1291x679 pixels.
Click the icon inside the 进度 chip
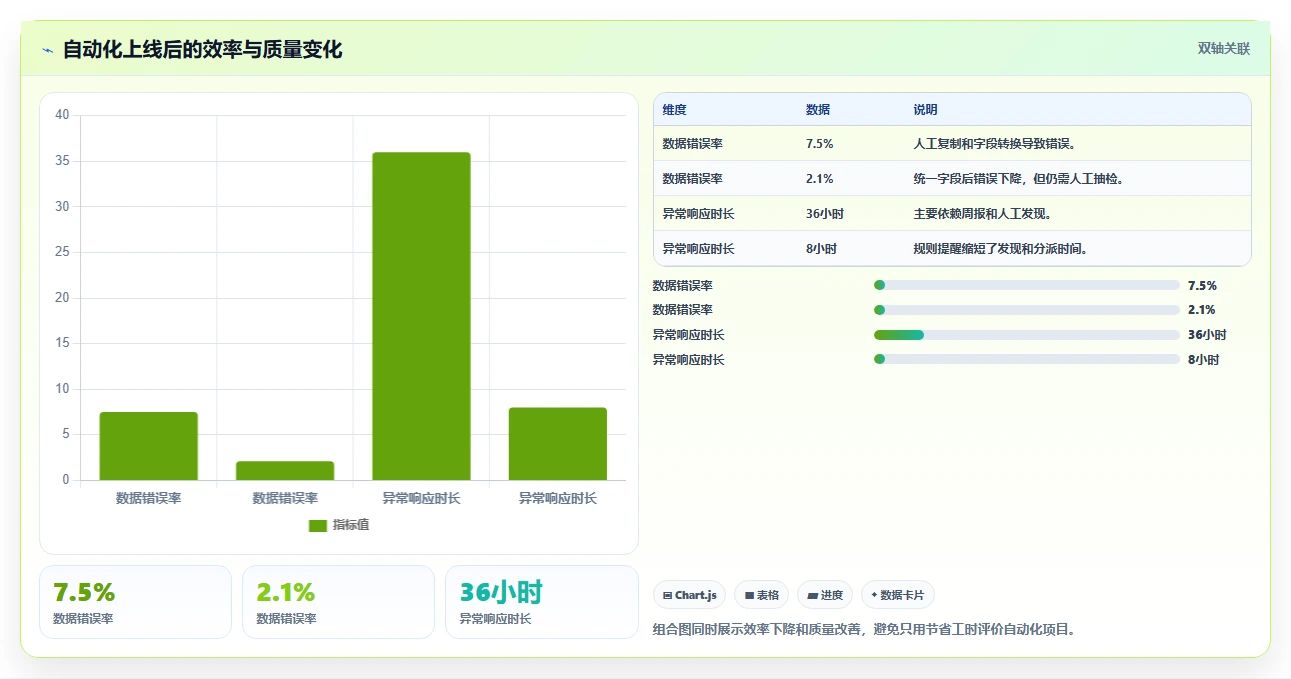tap(813, 595)
